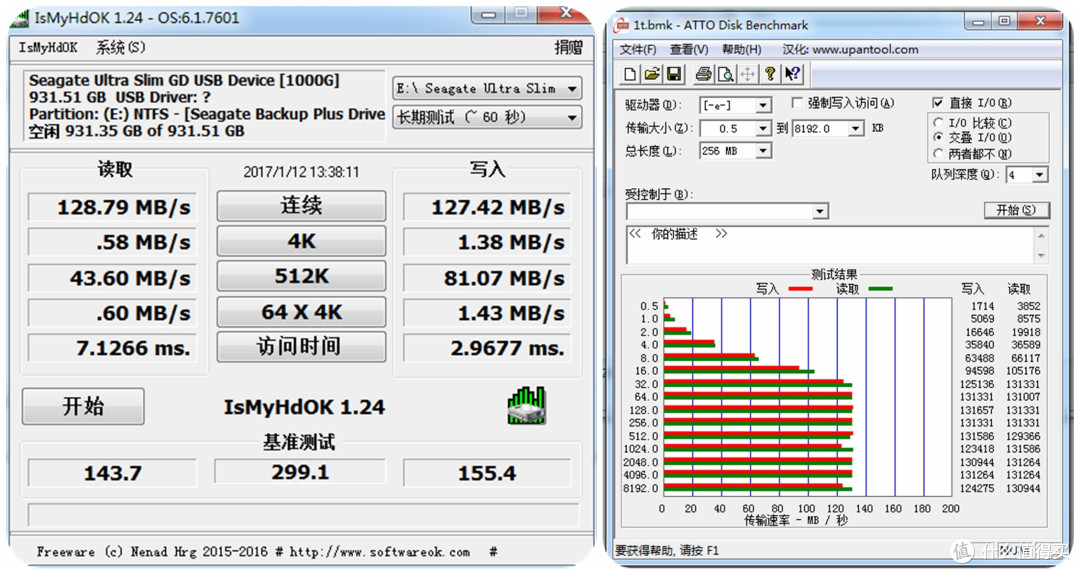The image size is (1080, 574).
Task: Click the IsMyHdOK title bar app icon
Action: [21, 17]
